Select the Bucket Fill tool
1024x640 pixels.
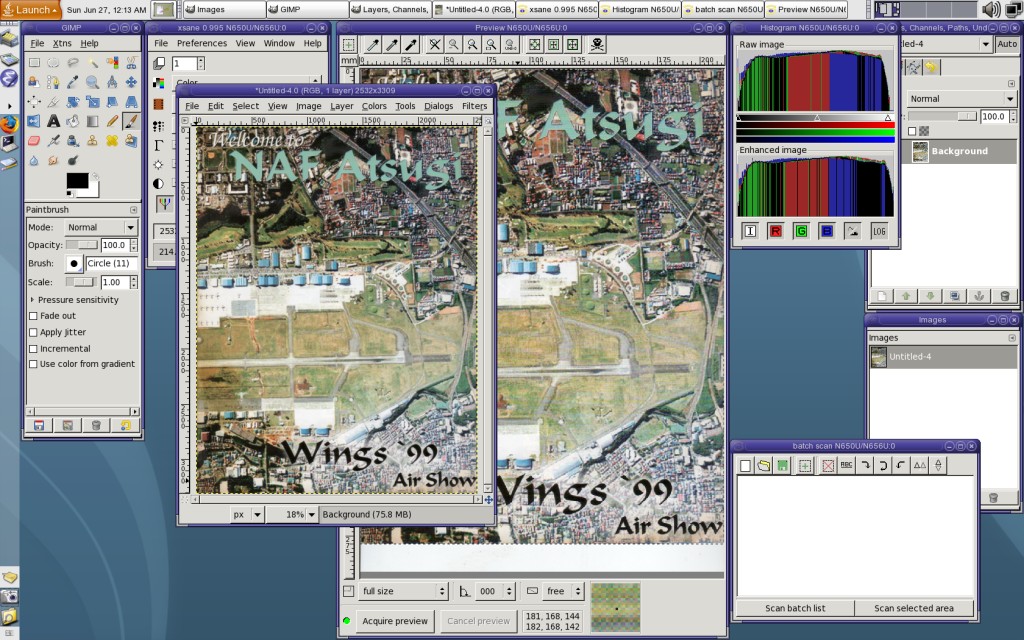point(72,121)
